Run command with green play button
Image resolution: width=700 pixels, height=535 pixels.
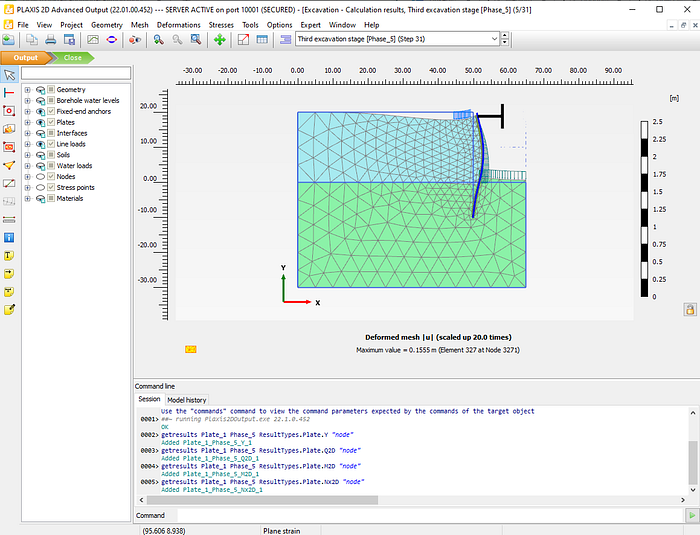point(692,515)
